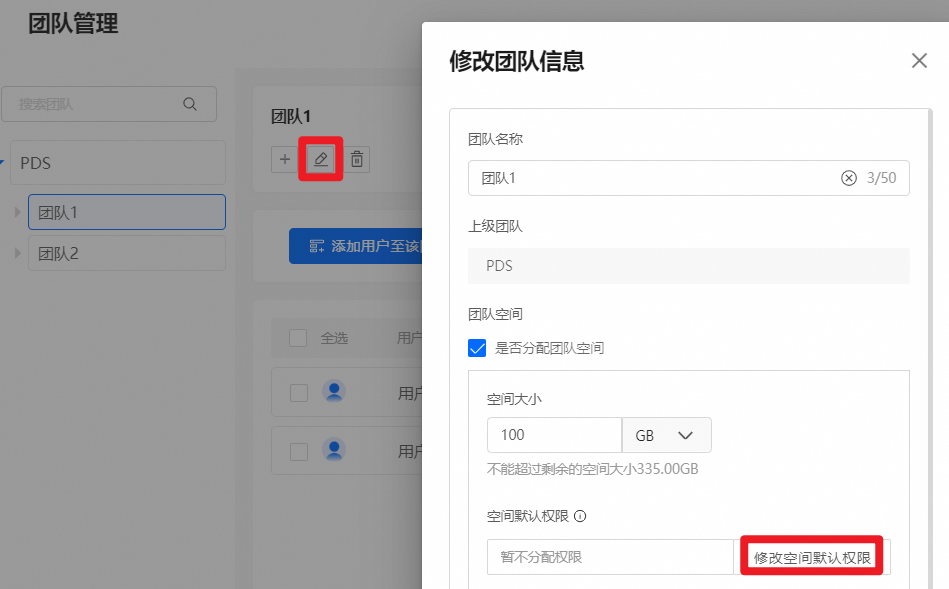The image size is (949, 589).
Task: Toggle the 是否分配团队空间 checkbox
Action: [477, 348]
